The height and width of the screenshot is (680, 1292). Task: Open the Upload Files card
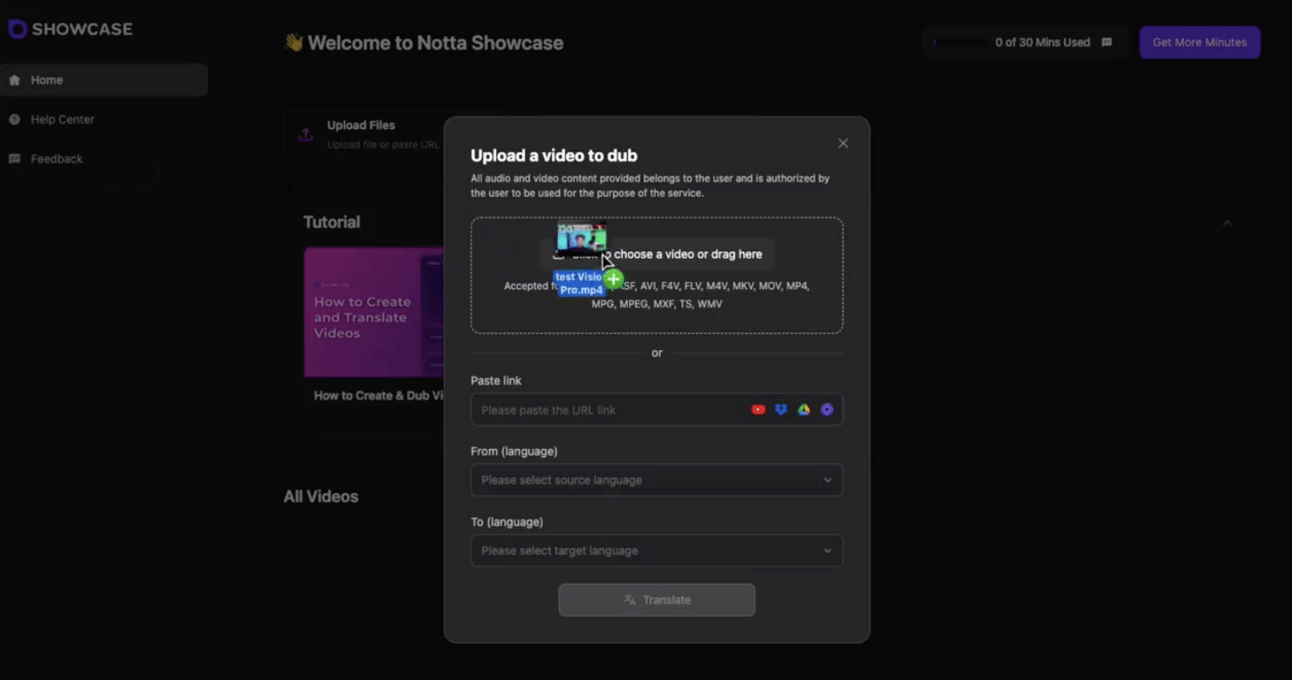tap(365, 134)
